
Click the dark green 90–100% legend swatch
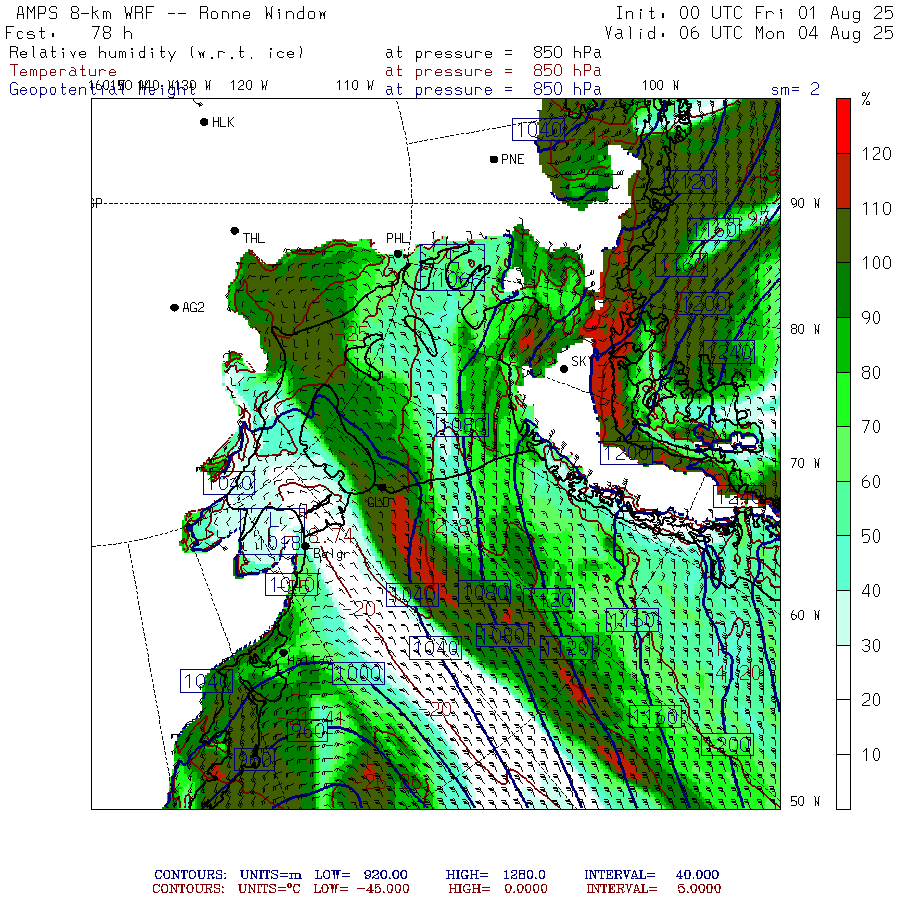point(843,290)
